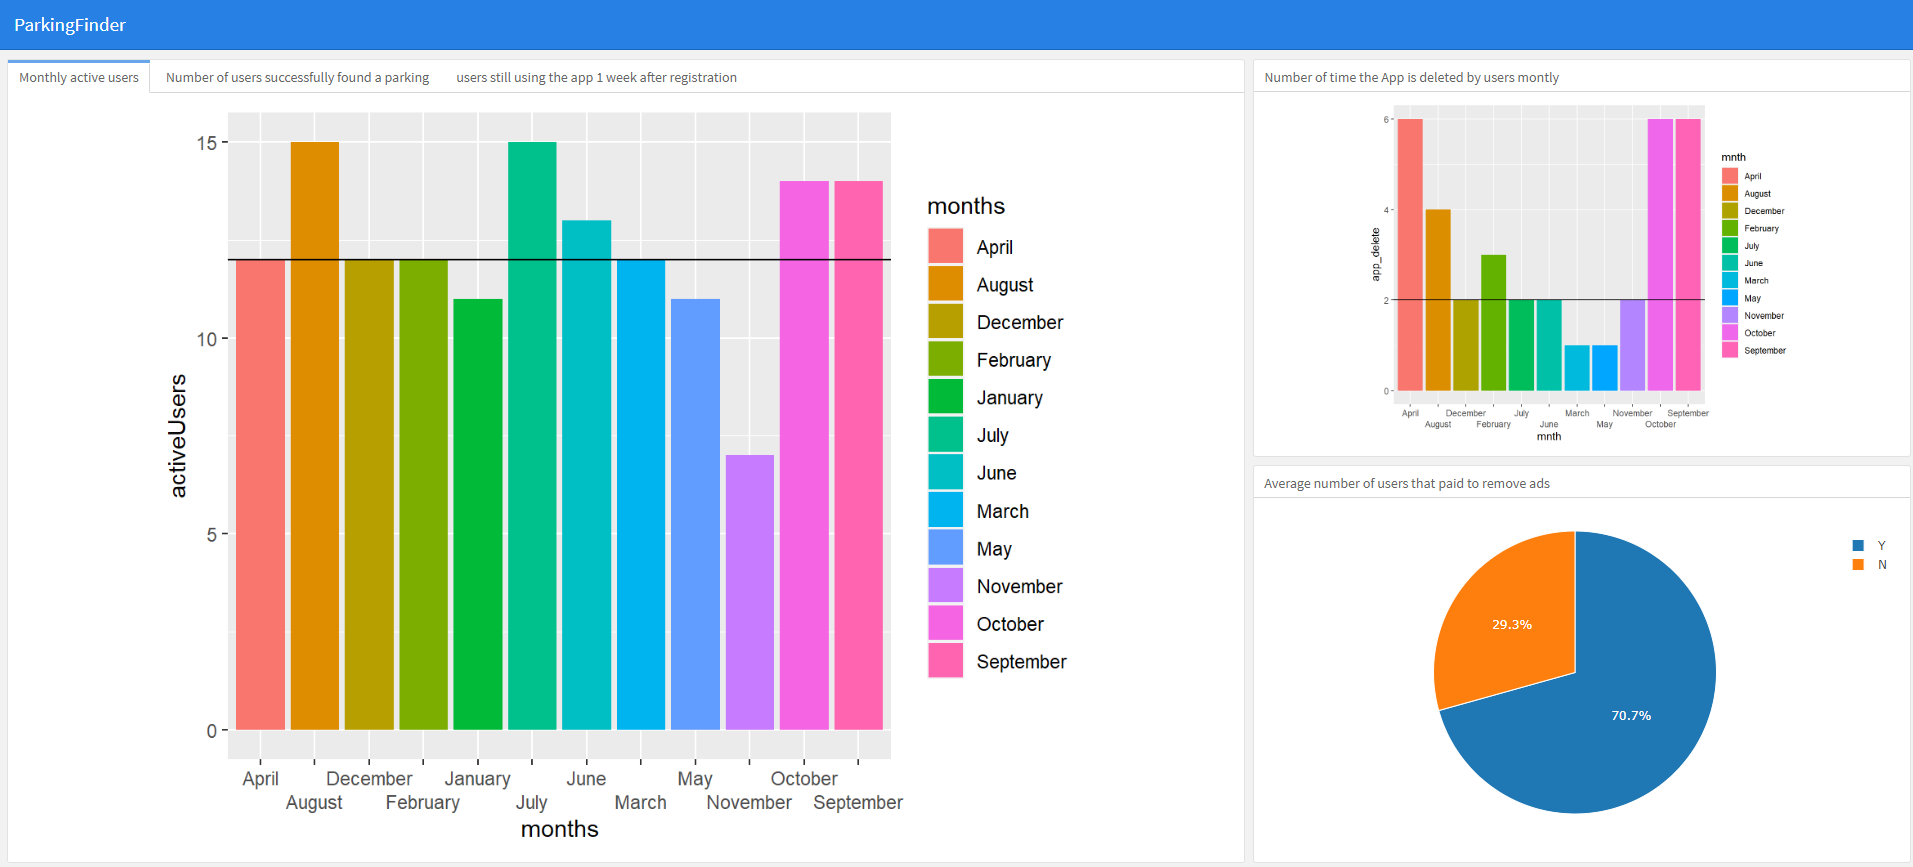Click the April color swatch in months legend
The image size is (1913, 867).
(945, 246)
